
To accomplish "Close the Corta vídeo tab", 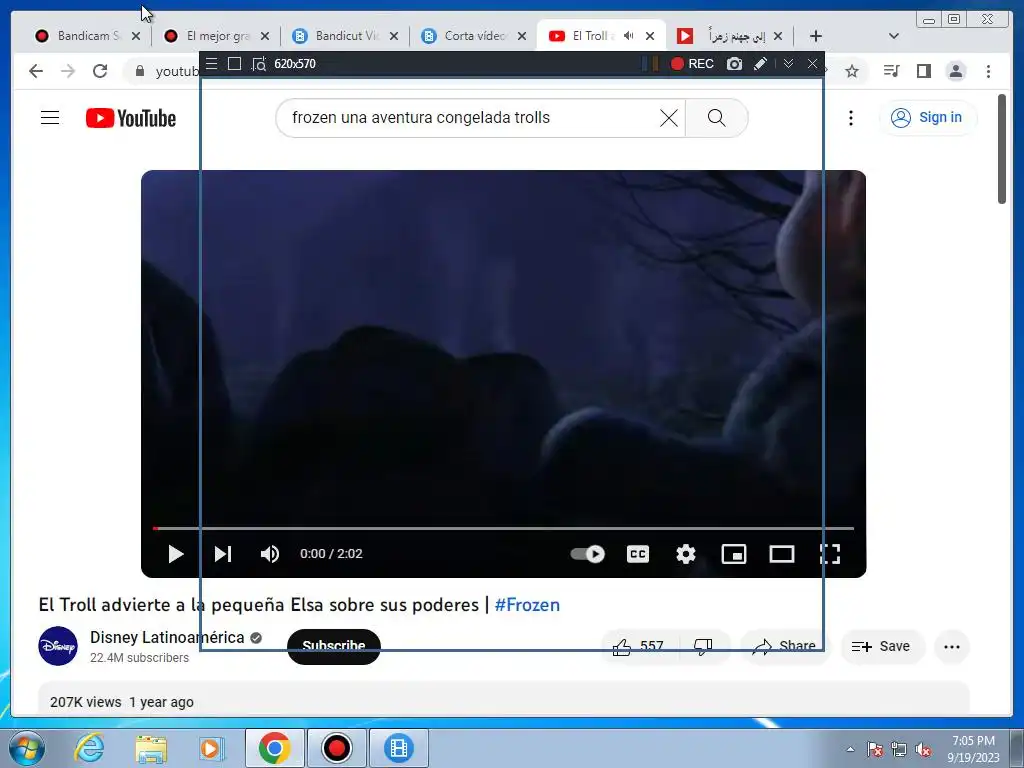I will (522, 36).
